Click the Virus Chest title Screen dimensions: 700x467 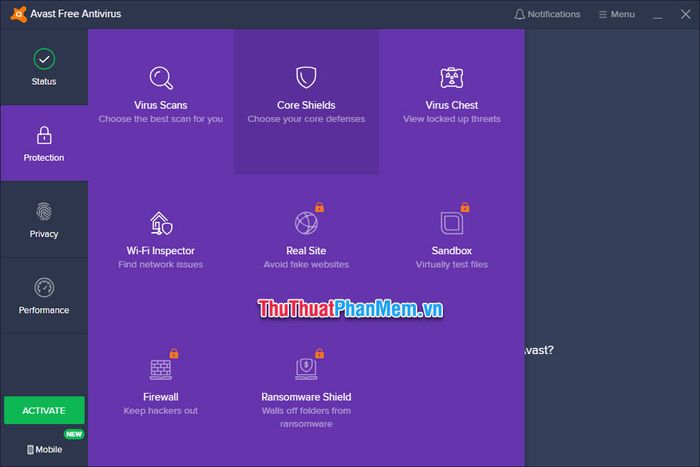click(452, 105)
